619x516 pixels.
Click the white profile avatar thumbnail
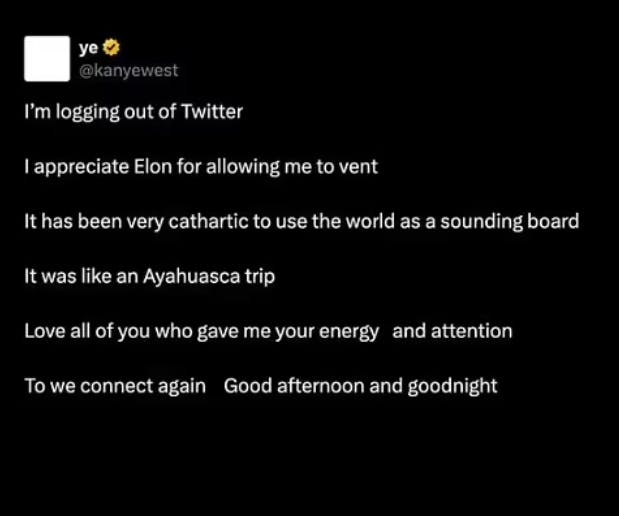click(x=47, y=59)
